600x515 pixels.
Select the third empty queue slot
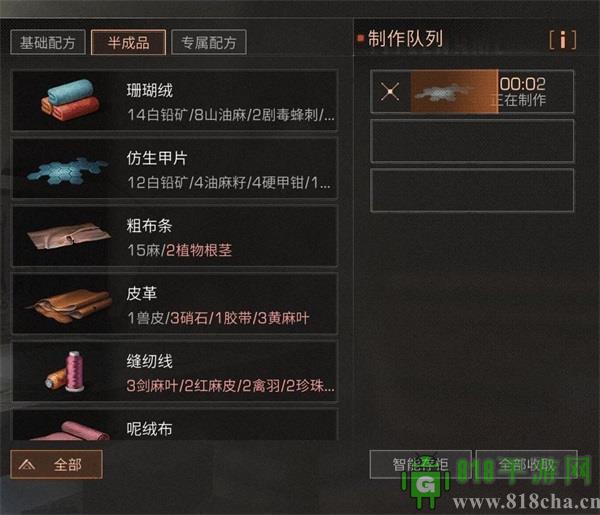point(472,190)
